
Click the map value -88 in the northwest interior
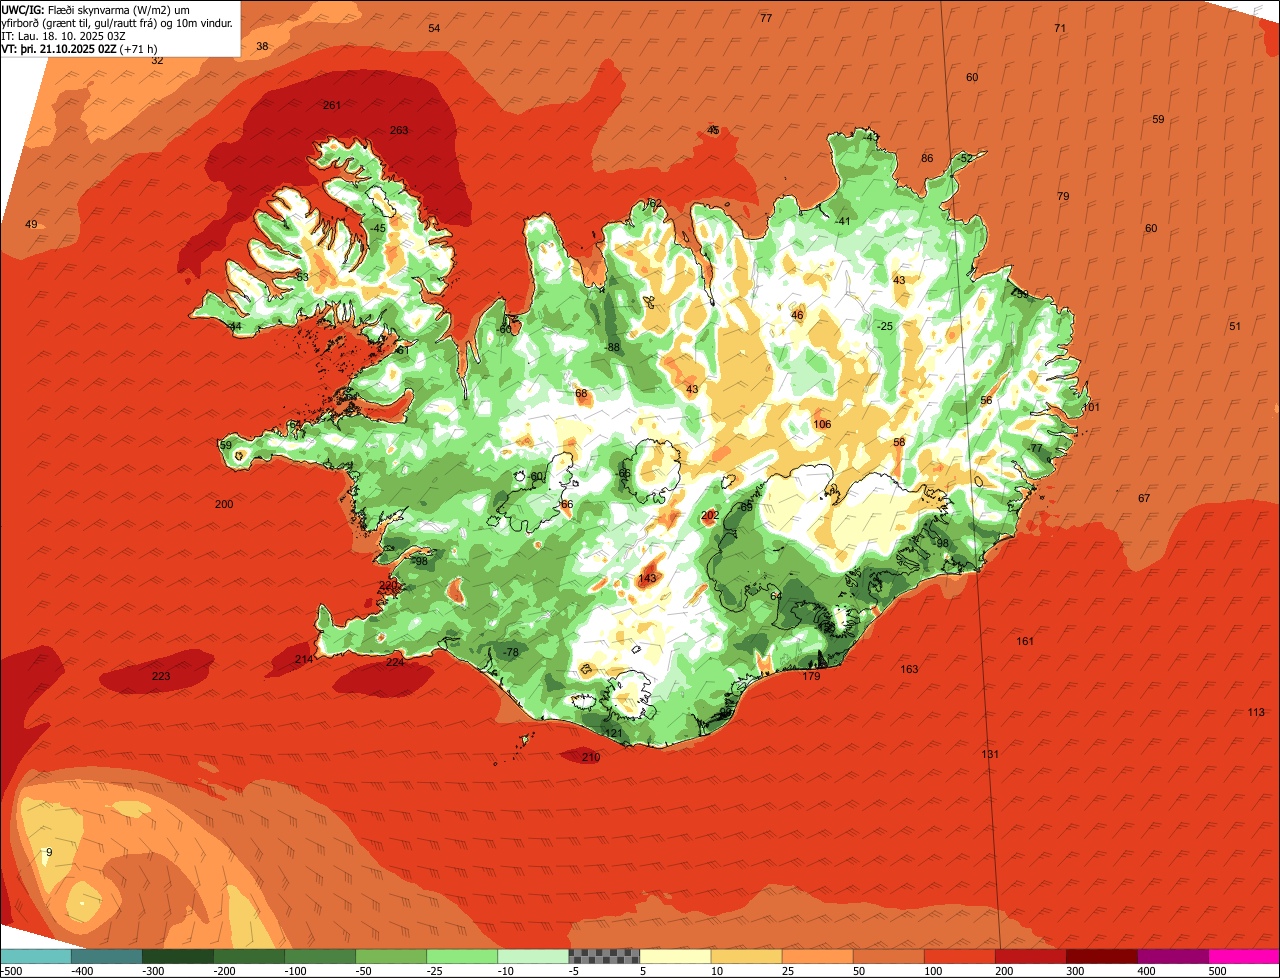click(612, 348)
